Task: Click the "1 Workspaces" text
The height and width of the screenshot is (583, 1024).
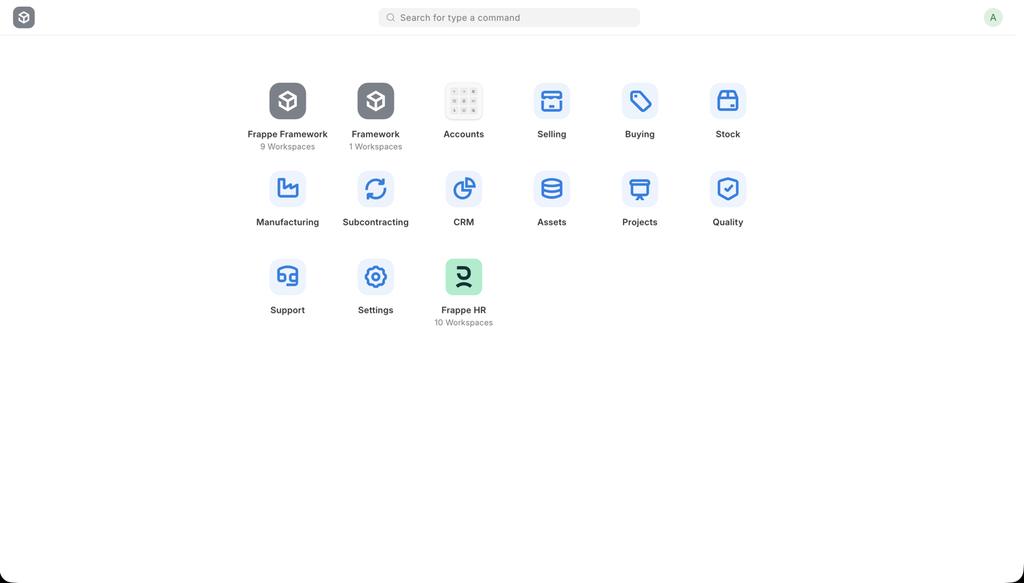Action: [376, 147]
